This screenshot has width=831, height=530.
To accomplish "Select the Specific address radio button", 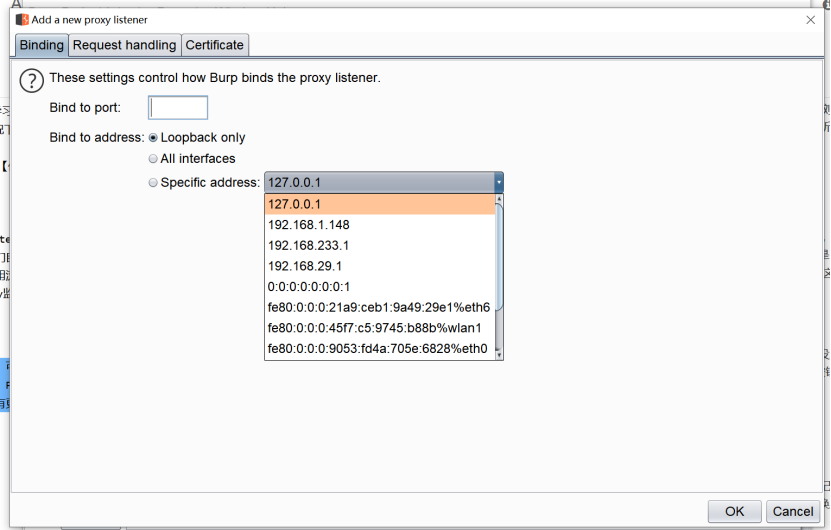I will coord(153,183).
